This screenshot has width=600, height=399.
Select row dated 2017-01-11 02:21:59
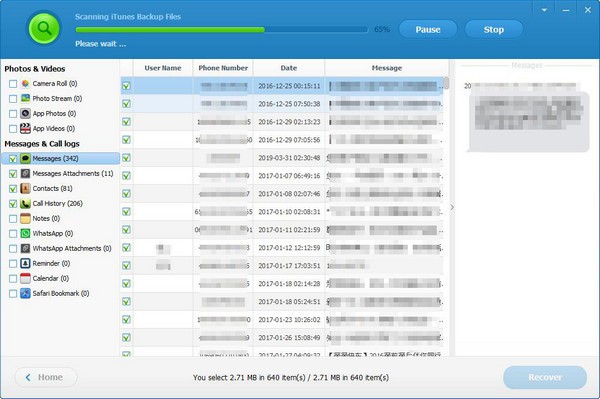coord(282,230)
